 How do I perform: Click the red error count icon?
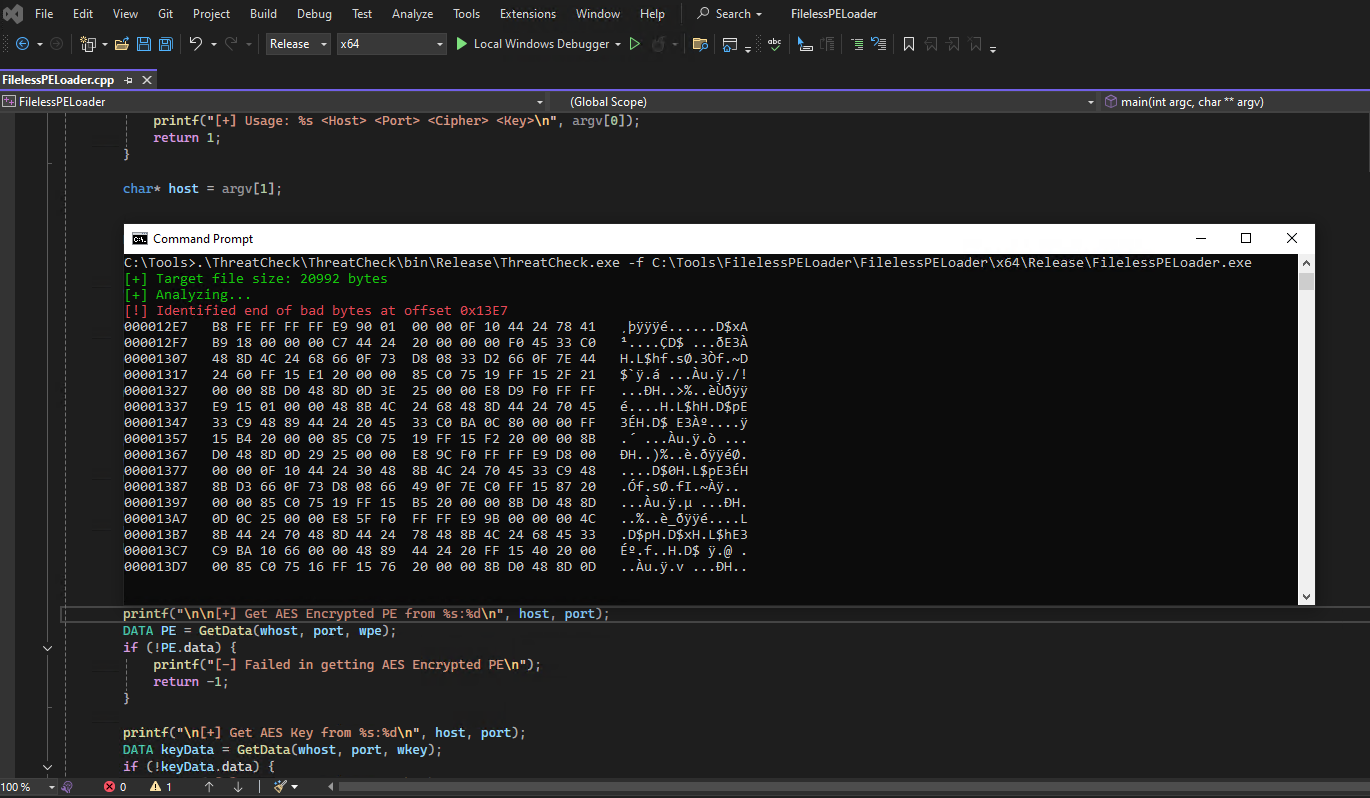click(109, 787)
